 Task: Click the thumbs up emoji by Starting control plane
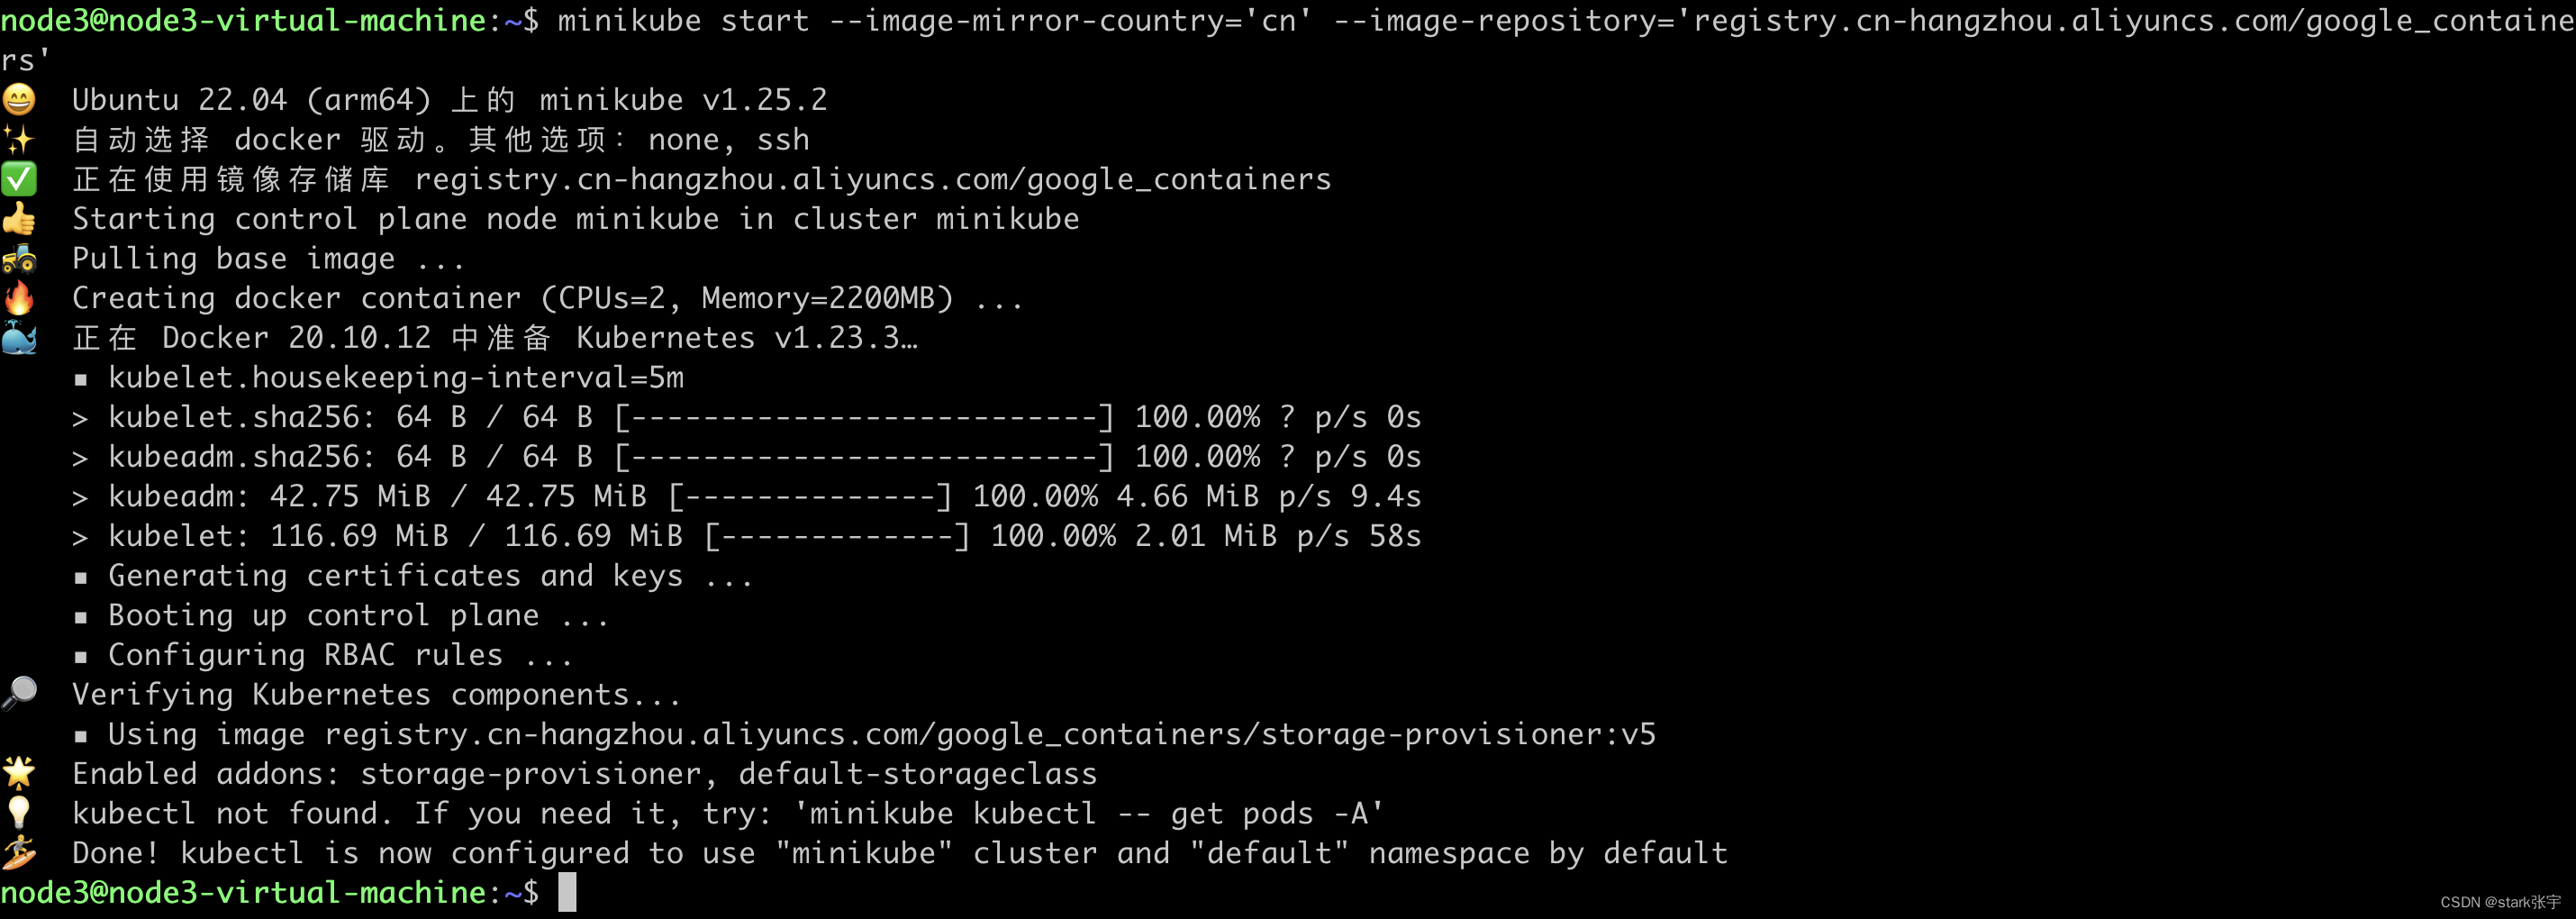19,218
